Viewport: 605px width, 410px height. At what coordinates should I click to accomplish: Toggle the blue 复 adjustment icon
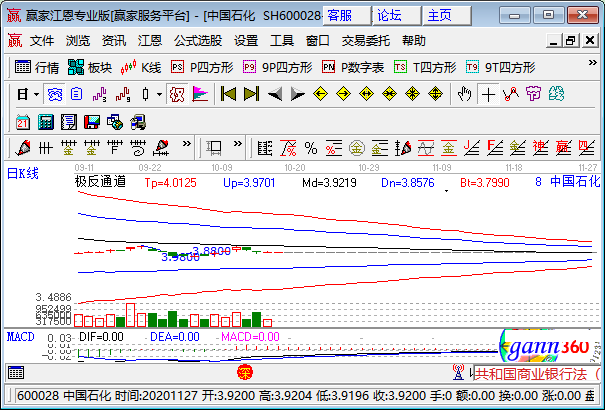click(x=54, y=94)
